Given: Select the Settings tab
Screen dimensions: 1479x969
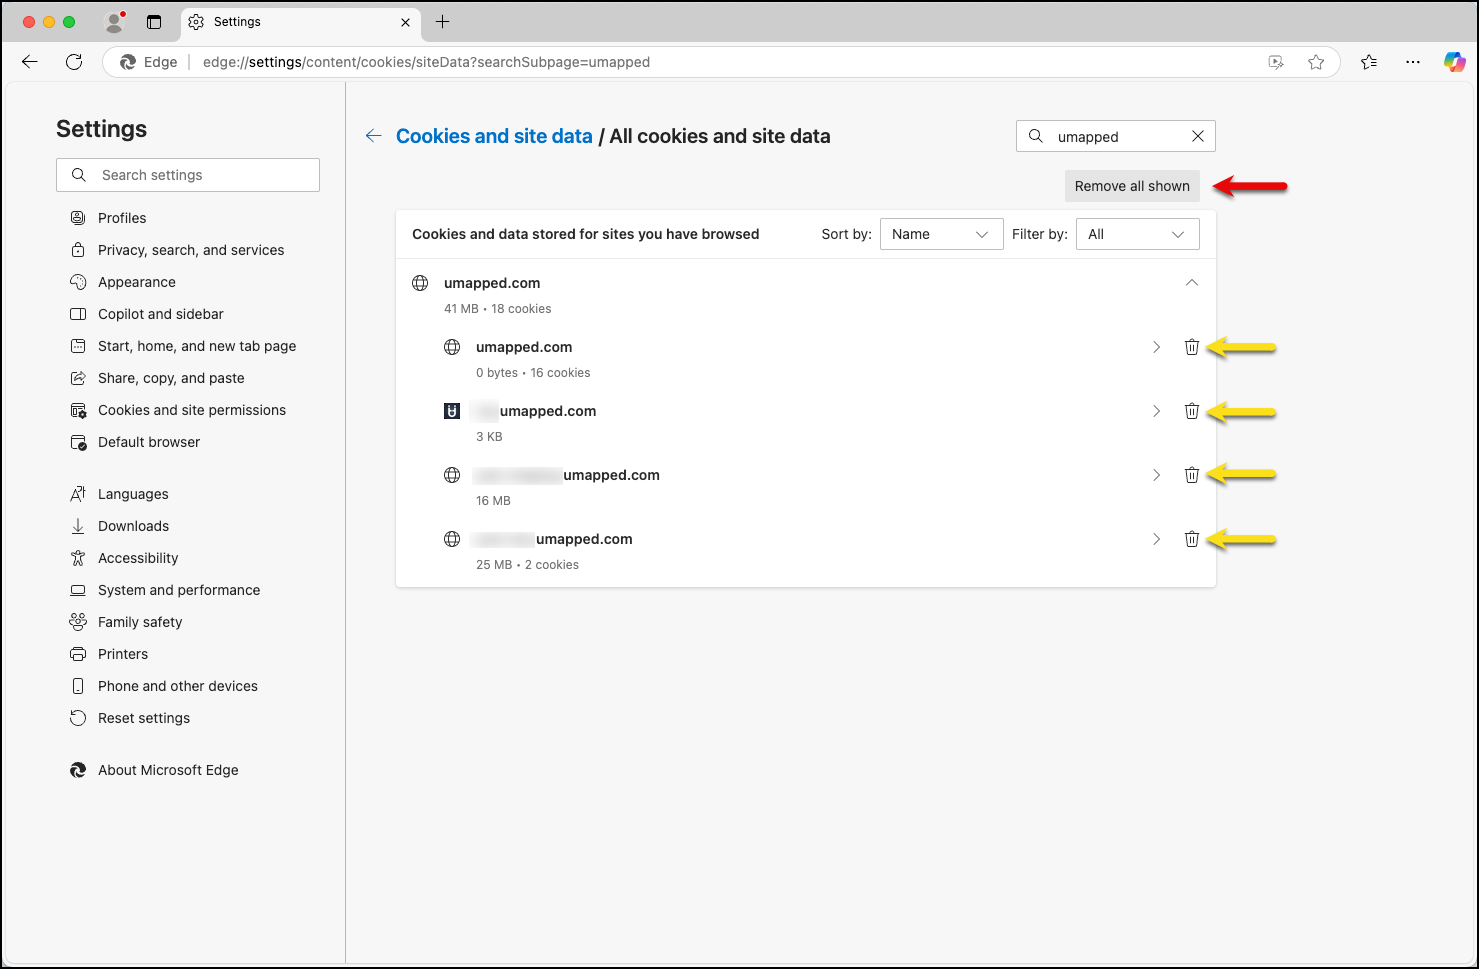Looking at the screenshot, I should 300,22.
